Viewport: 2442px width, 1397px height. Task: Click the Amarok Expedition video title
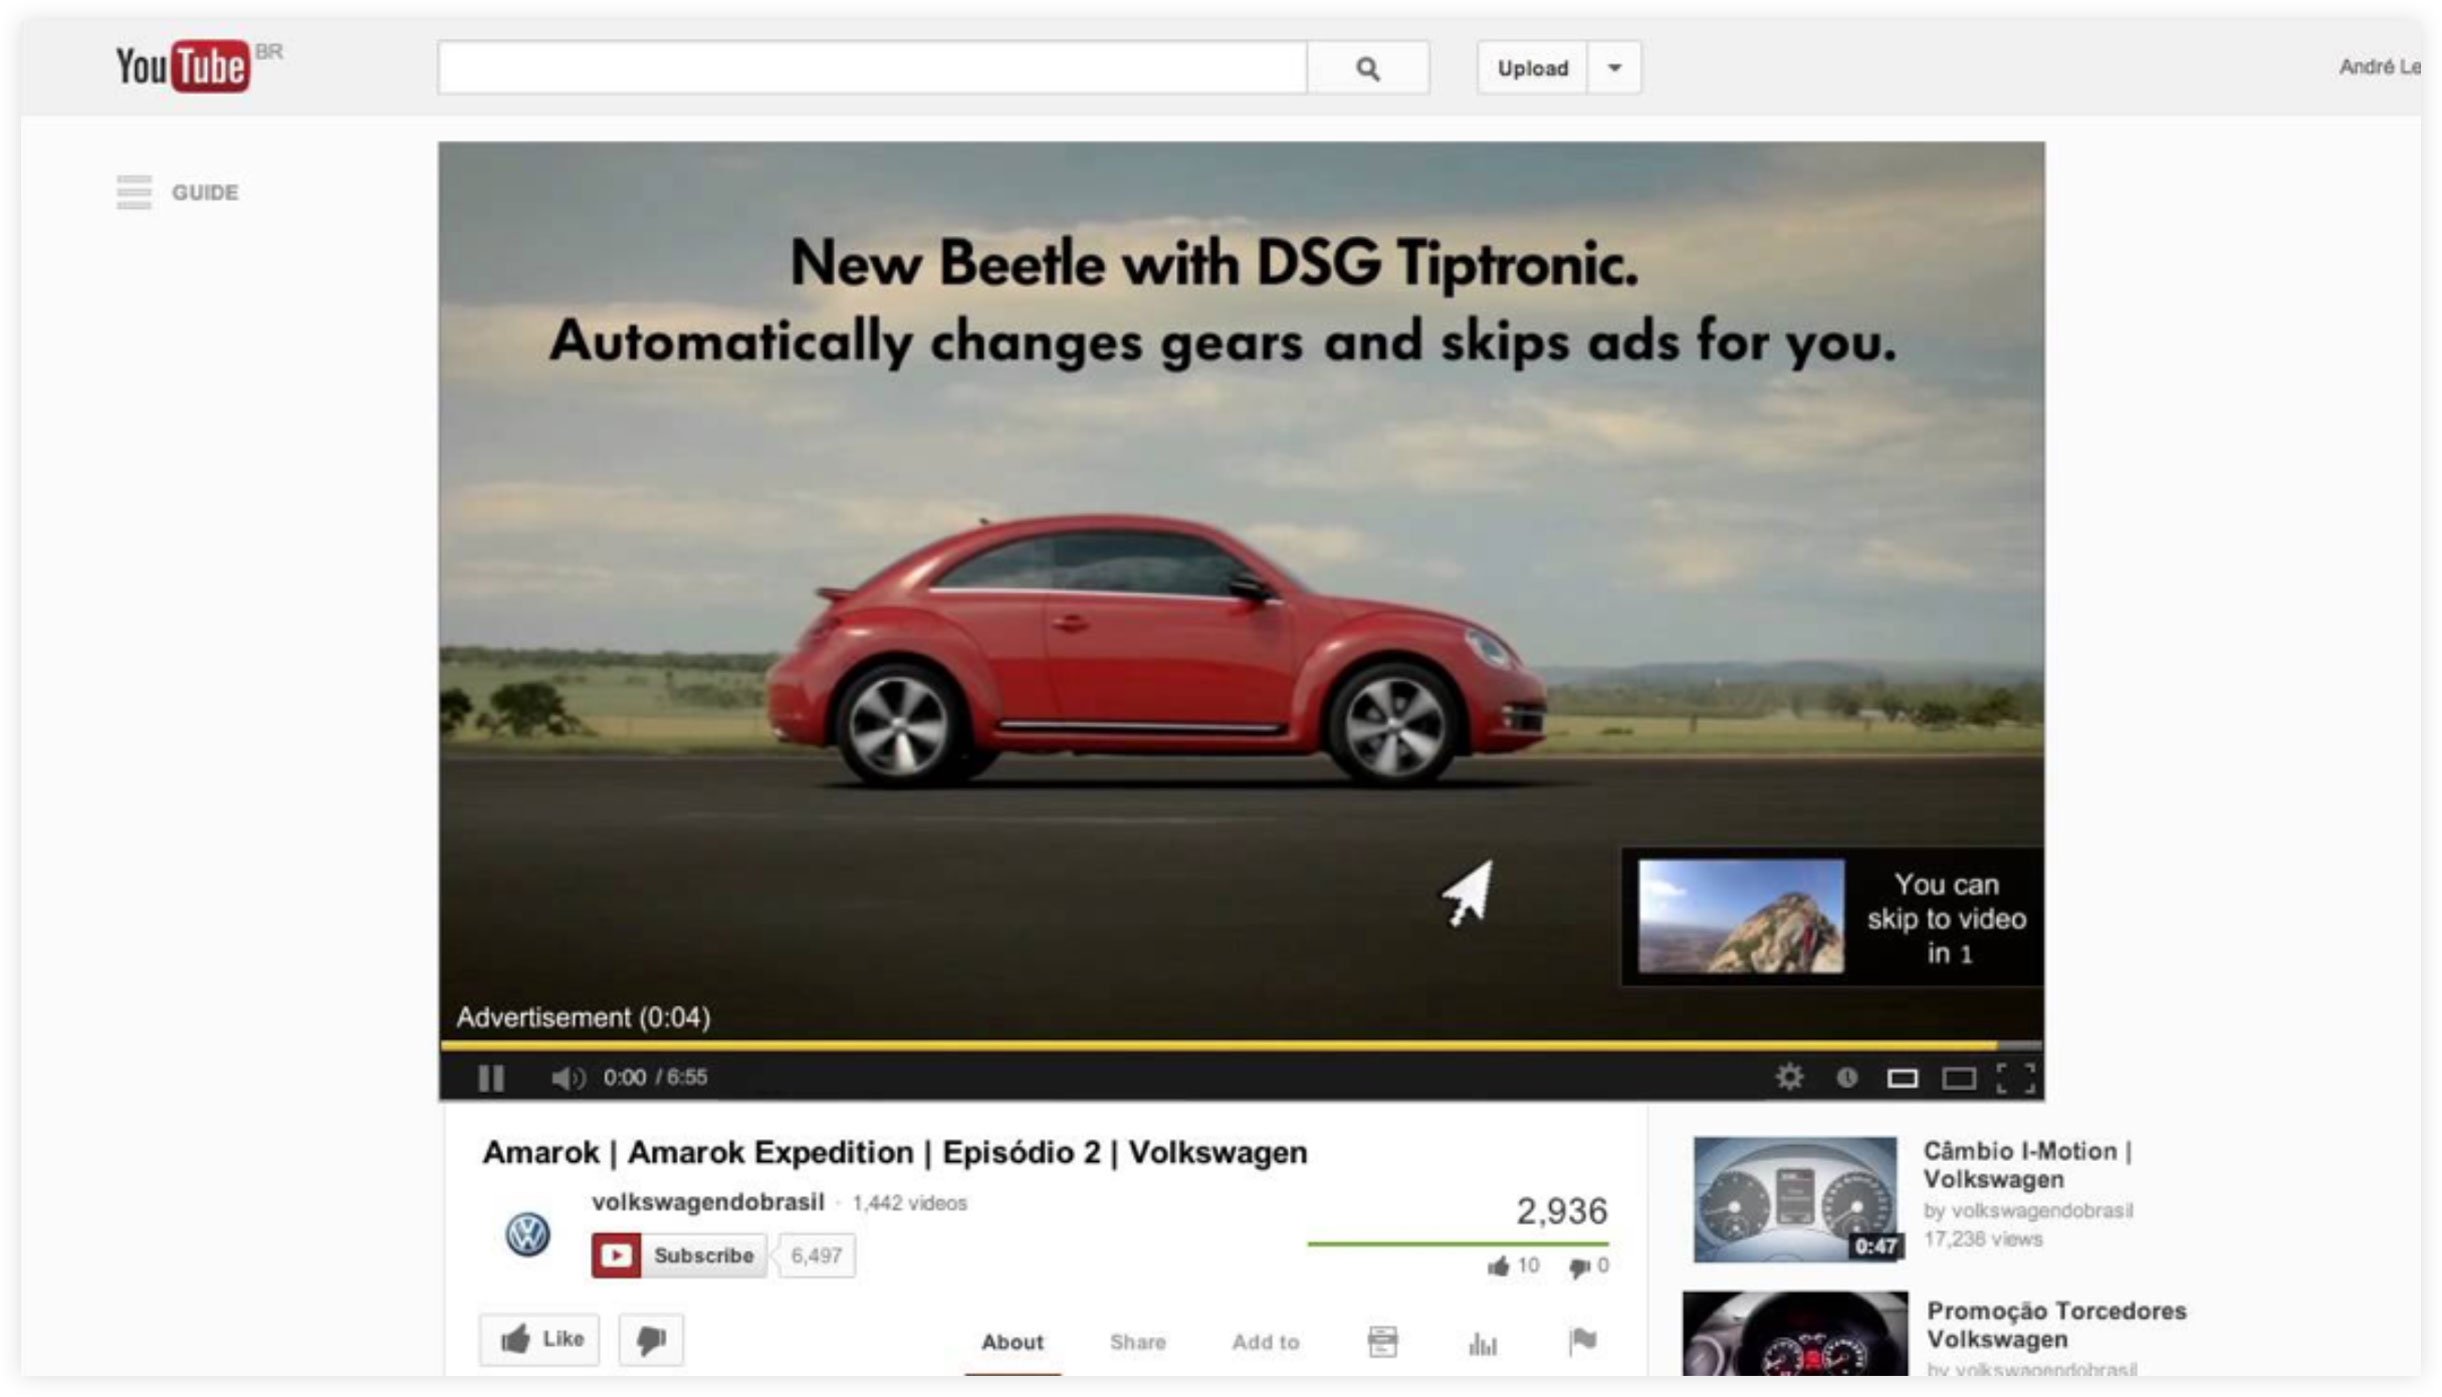click(895, 1153)
